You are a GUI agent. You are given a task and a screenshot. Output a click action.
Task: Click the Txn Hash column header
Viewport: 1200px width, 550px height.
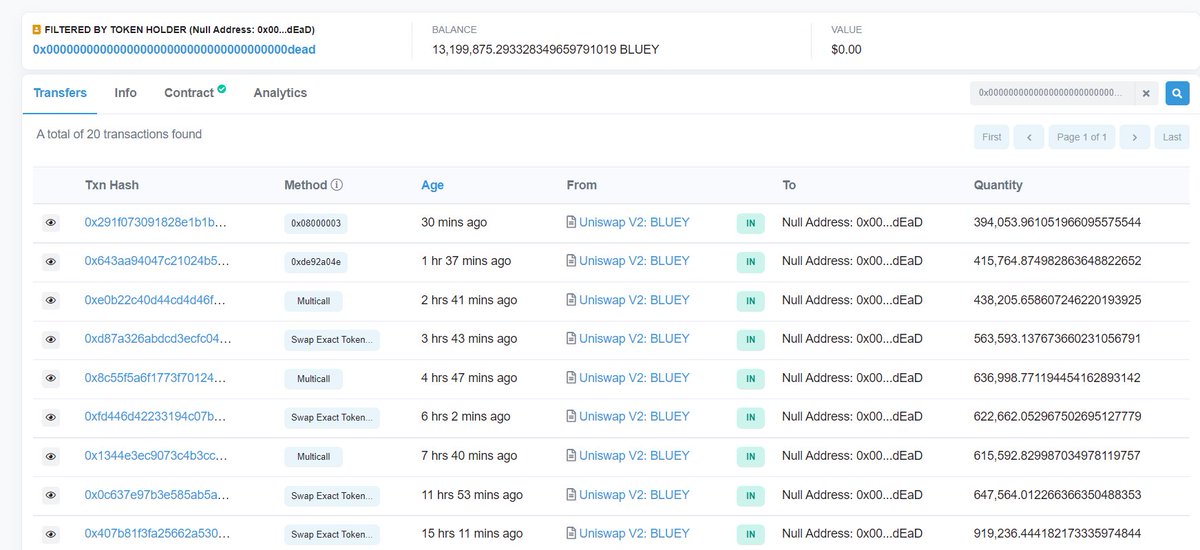pyautogui.click(x=112, y=185)
